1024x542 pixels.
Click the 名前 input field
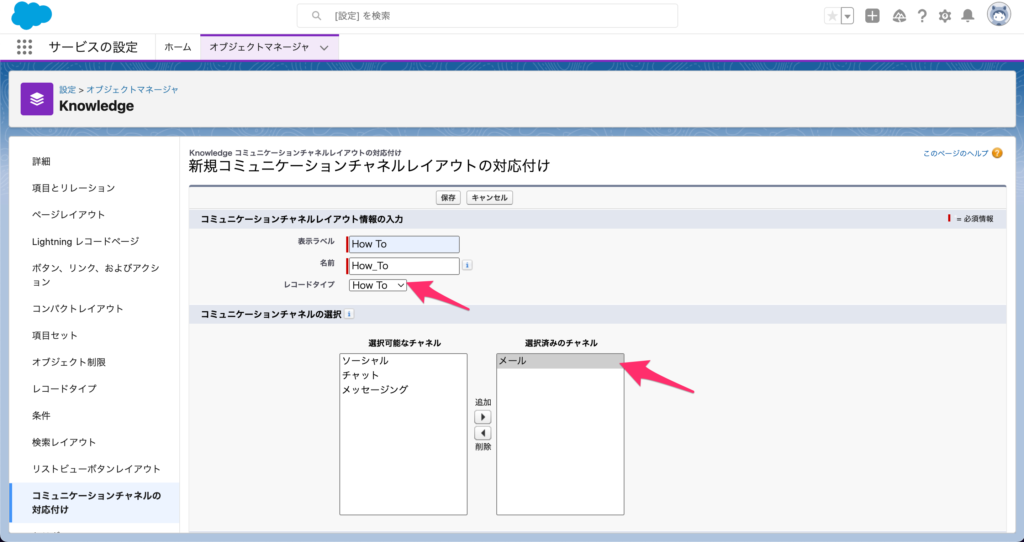pos(404,266)
